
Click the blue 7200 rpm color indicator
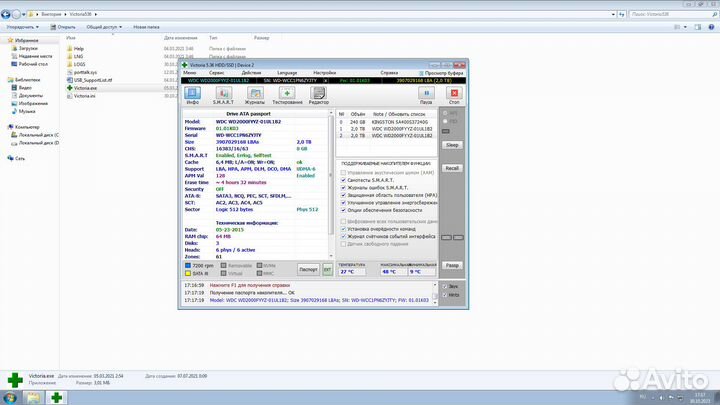coord(187,265)
